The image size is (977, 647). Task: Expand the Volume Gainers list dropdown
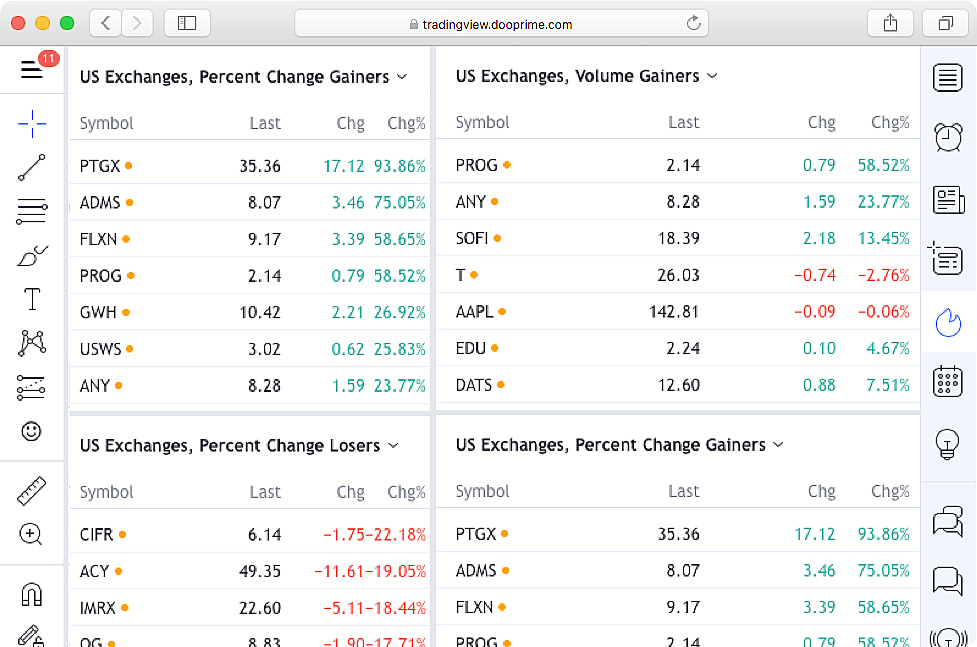(712, 76)
